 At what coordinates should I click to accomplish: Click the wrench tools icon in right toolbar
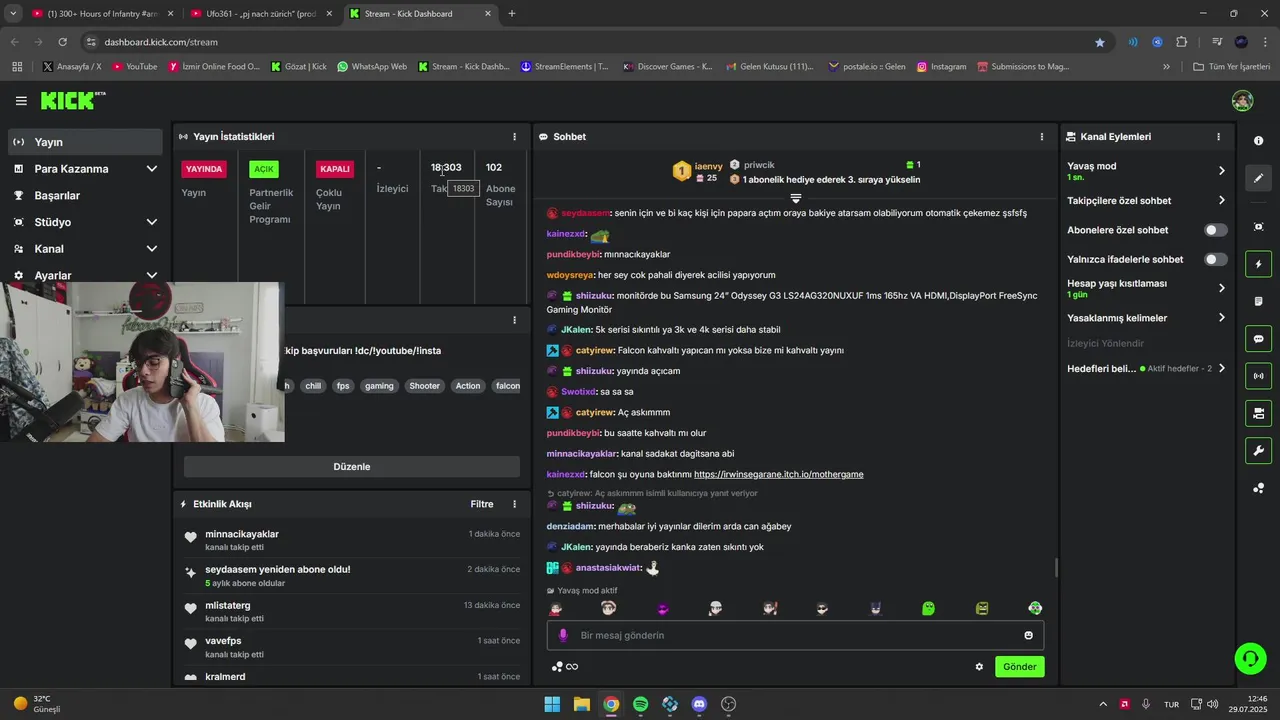click(x=1258, y=450)
